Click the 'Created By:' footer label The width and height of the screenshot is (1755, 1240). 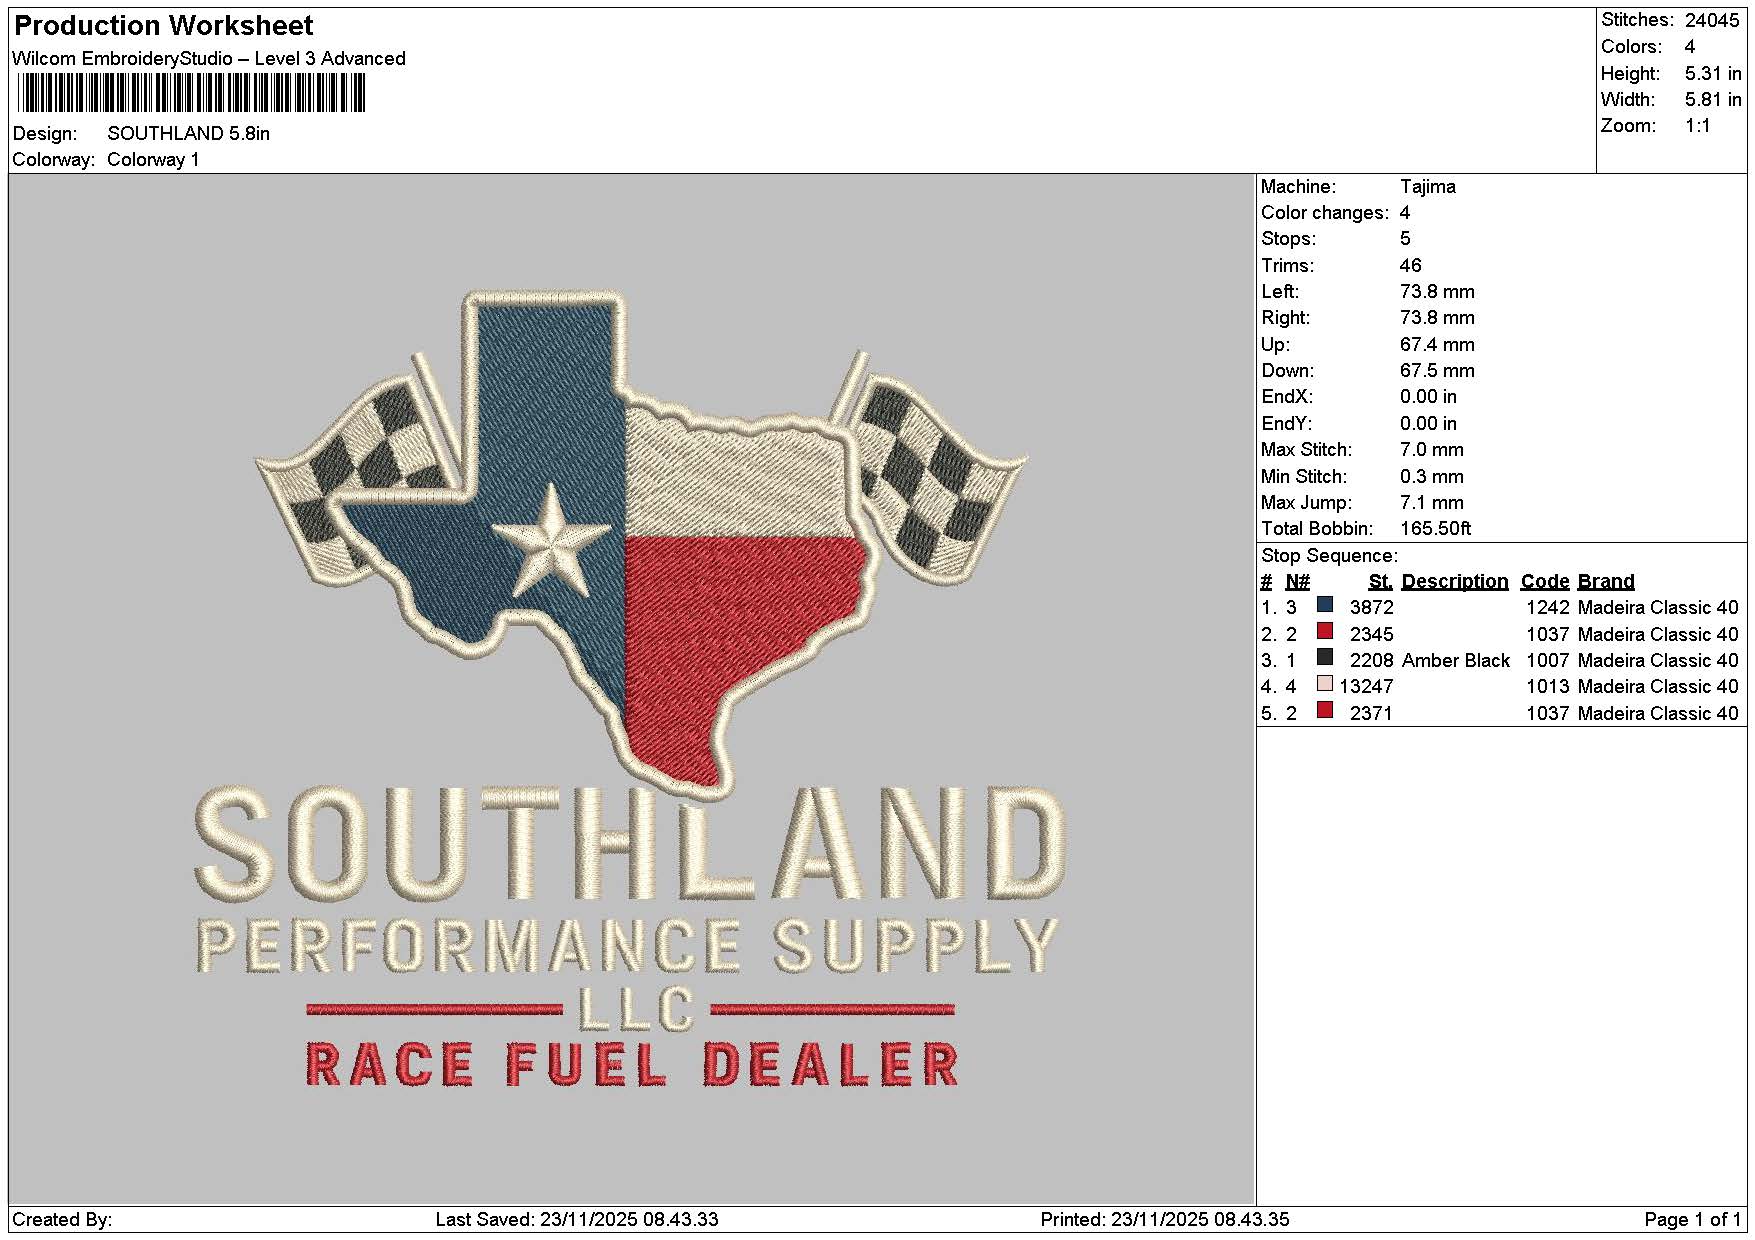click(x=62, y=1220)
